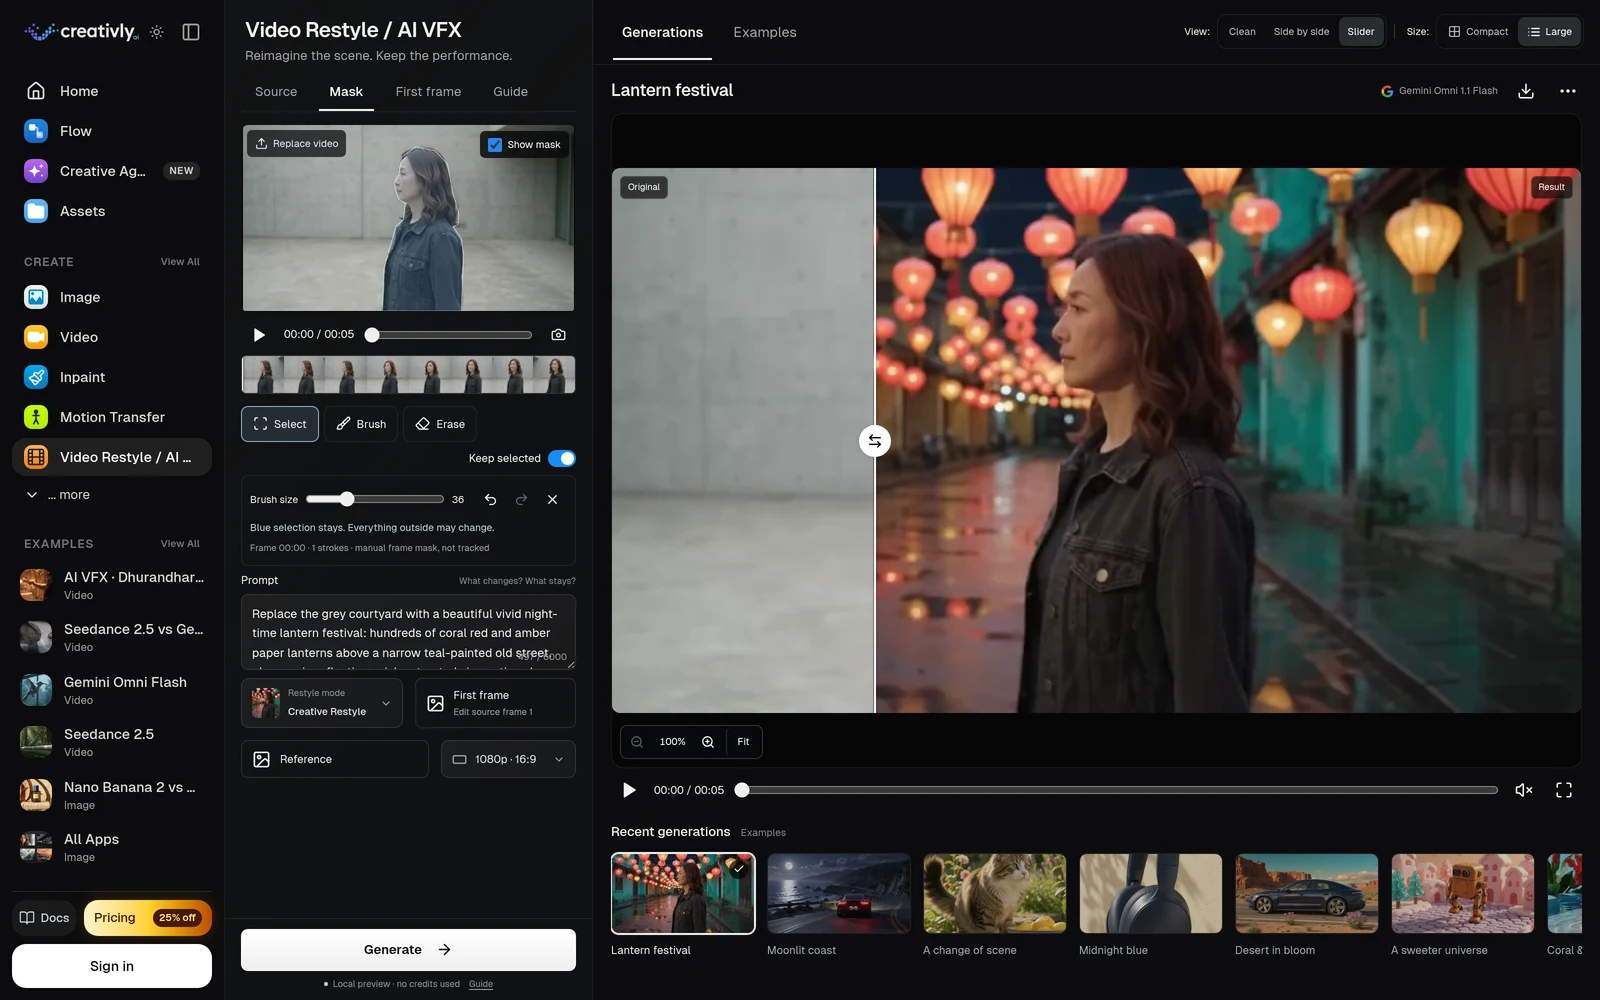Open the Guide tab
The width and height of the screenshot is (1600, 1000).
coord(510,92)
